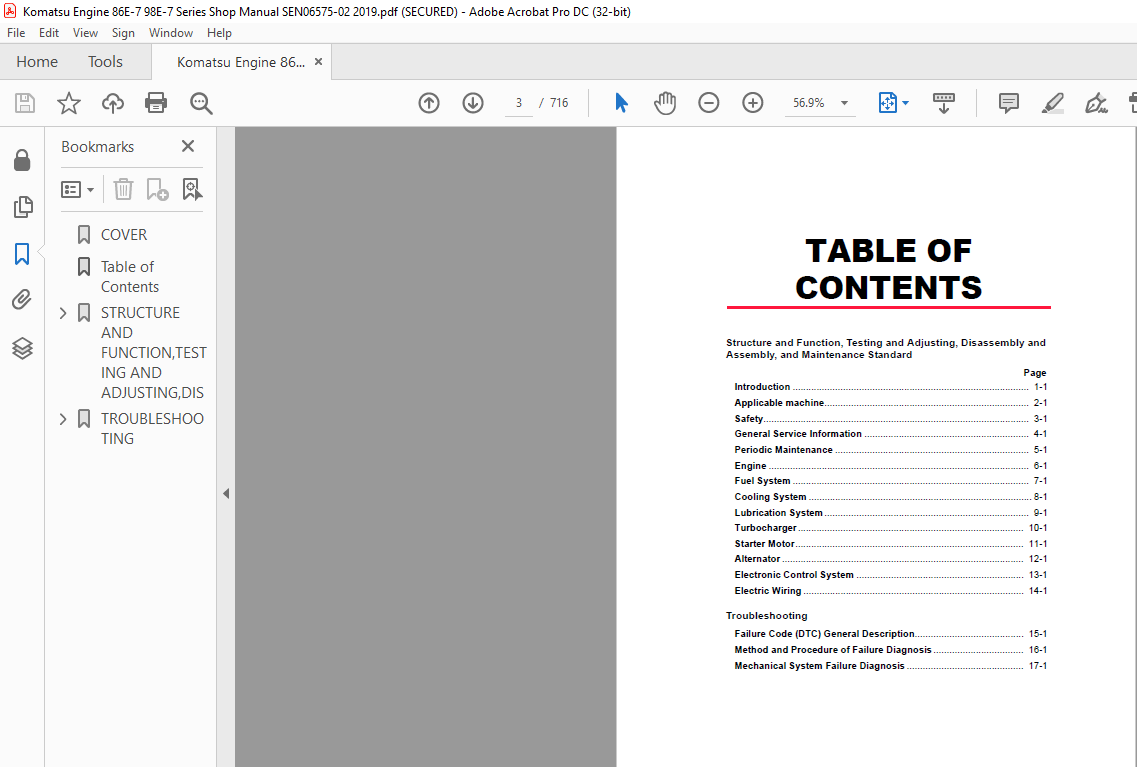Upload file to cloud icon
The height and width of the screenshot is (767, 1137).
(112, 103)
